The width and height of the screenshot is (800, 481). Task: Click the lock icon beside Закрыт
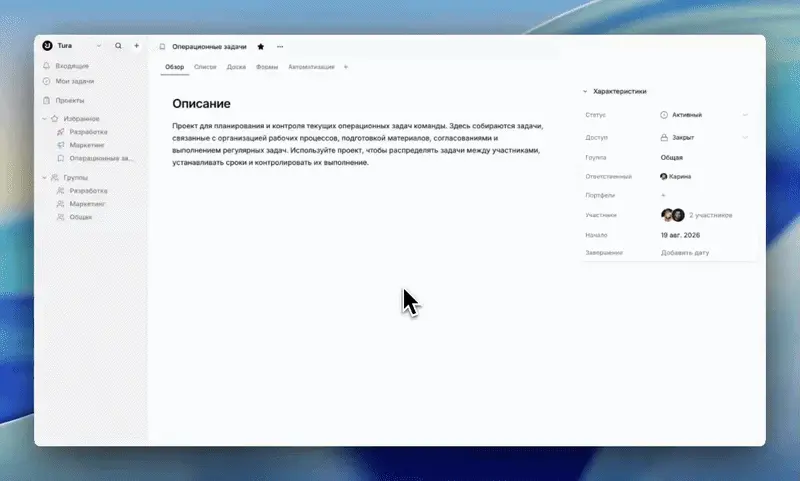[x=664, y=137]
